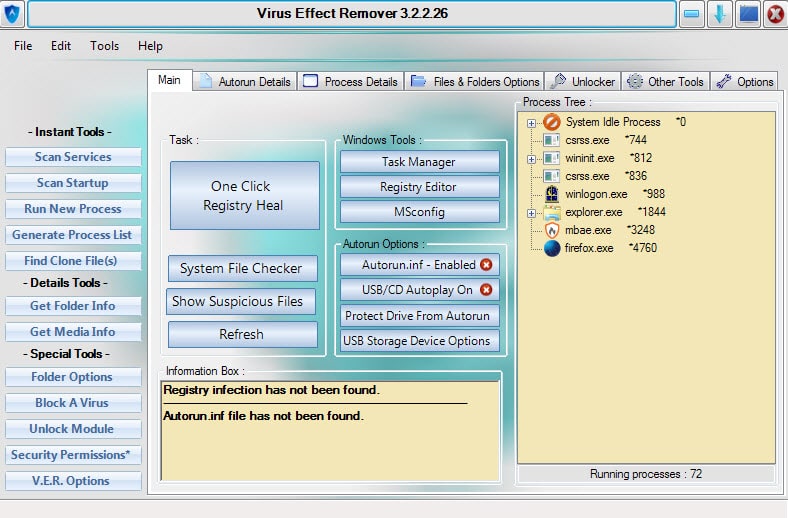788x518 pixels.
Task: Launch Task Manager from Windows Tools
Action: pyautogui.click(x=419, y=162)
